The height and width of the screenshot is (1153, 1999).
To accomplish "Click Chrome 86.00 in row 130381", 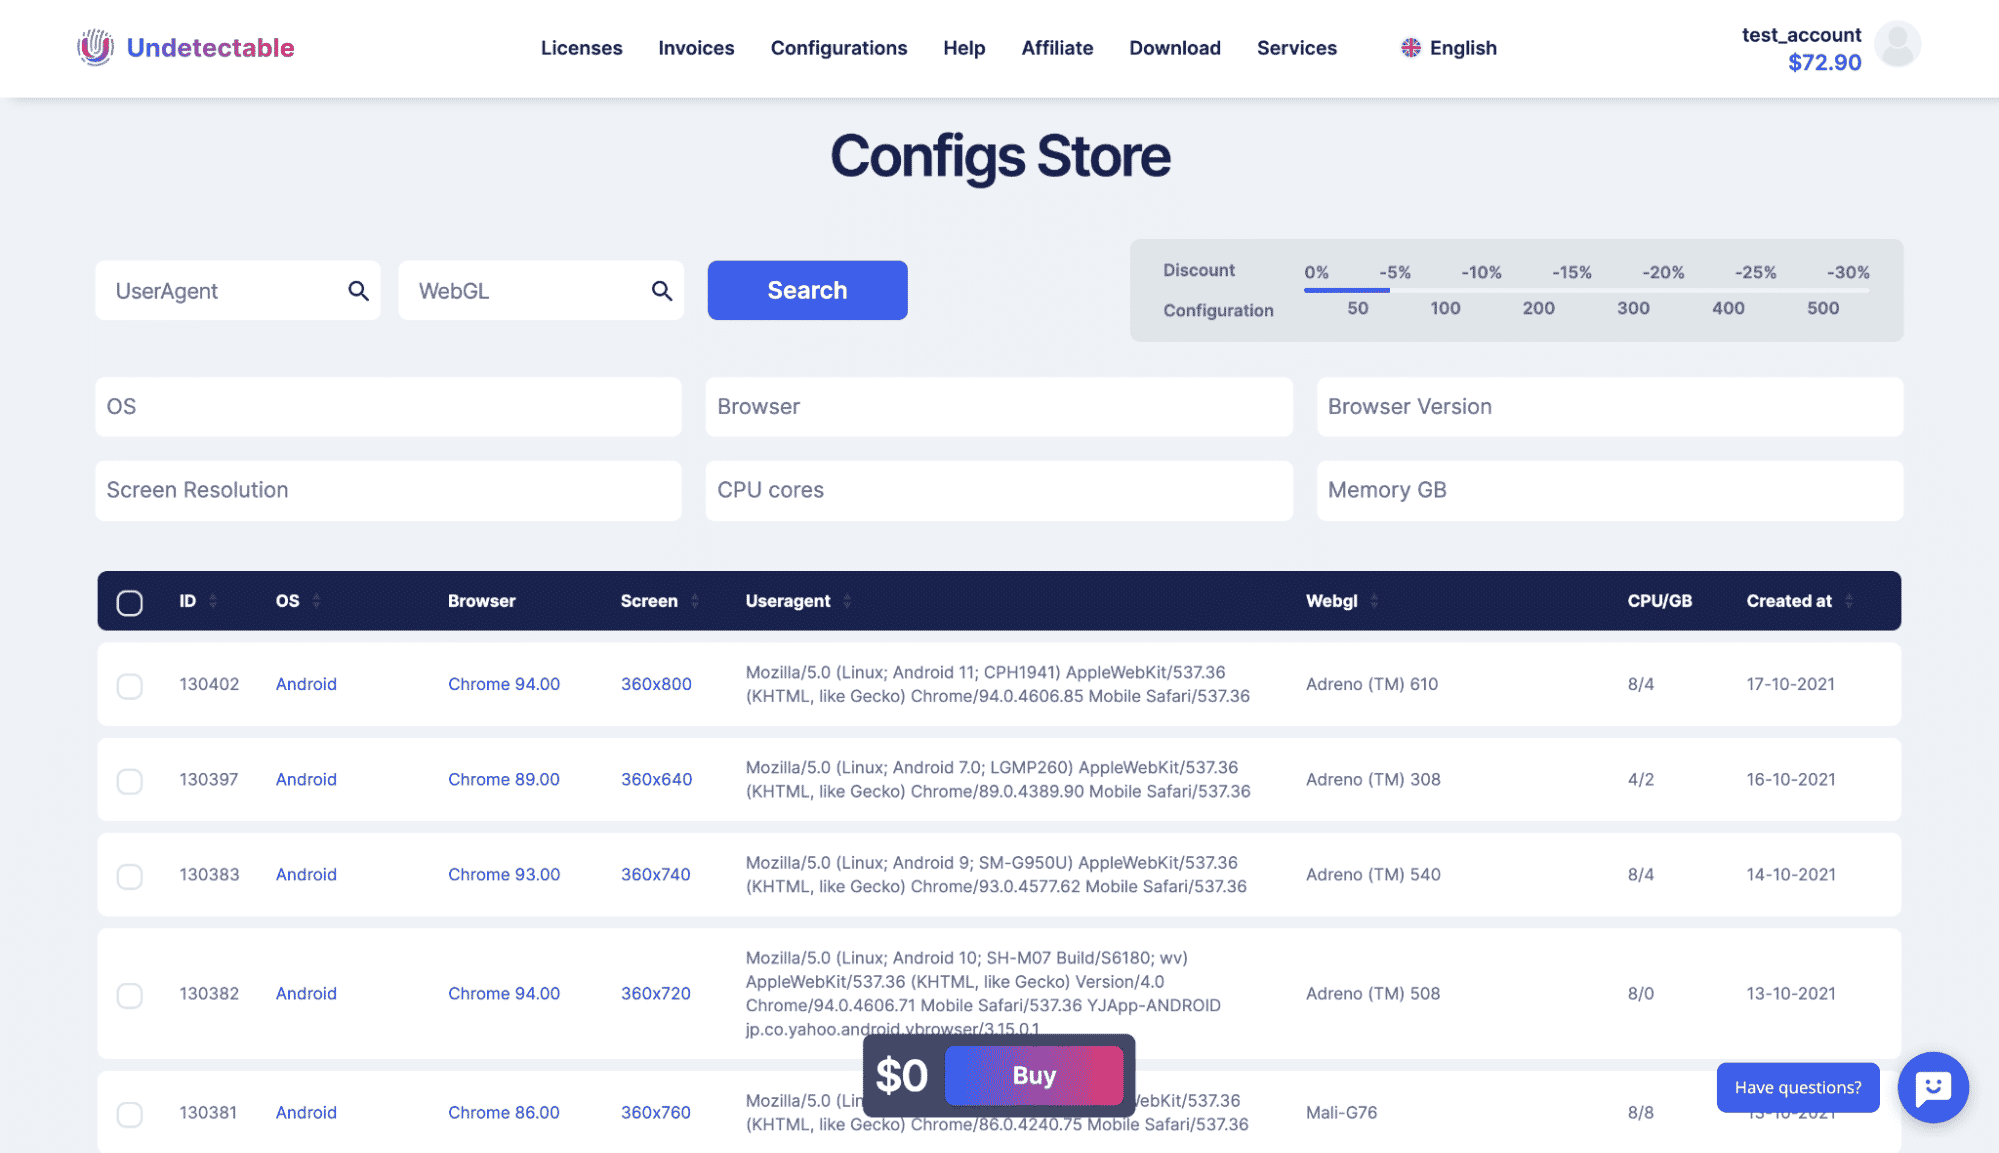I will click(504, 1112).
